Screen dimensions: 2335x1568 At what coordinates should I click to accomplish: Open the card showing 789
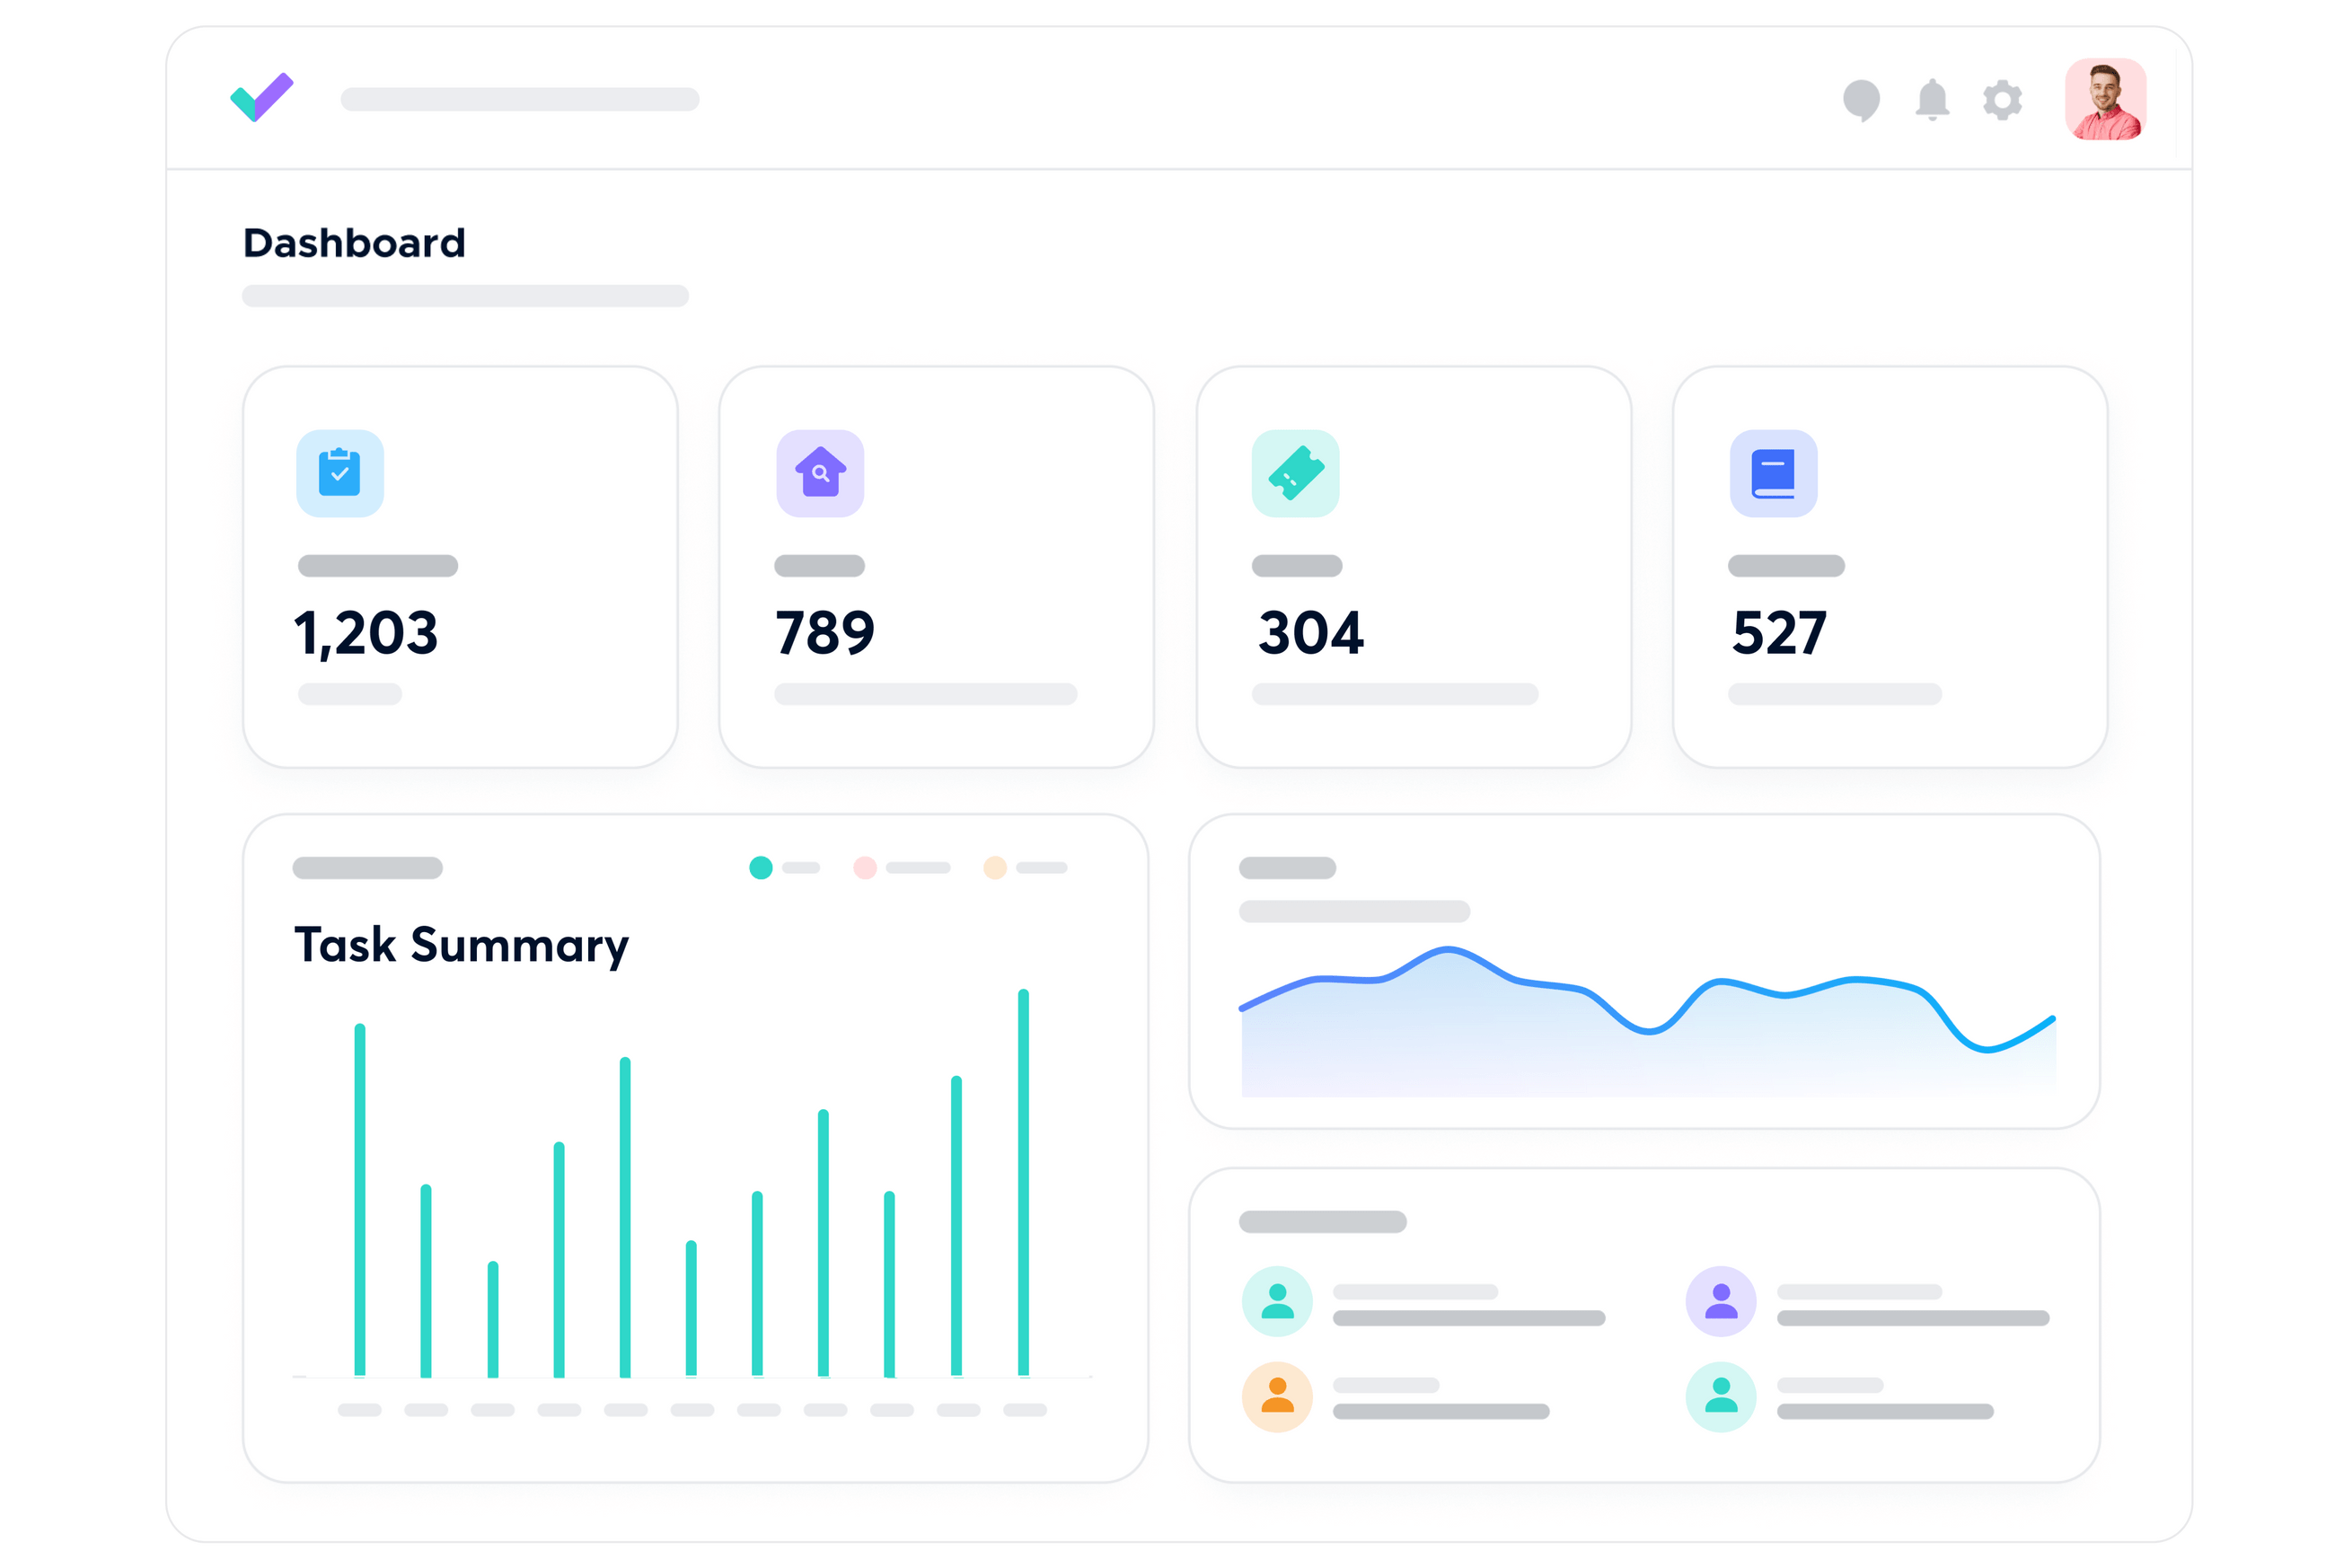click(936, 567)
